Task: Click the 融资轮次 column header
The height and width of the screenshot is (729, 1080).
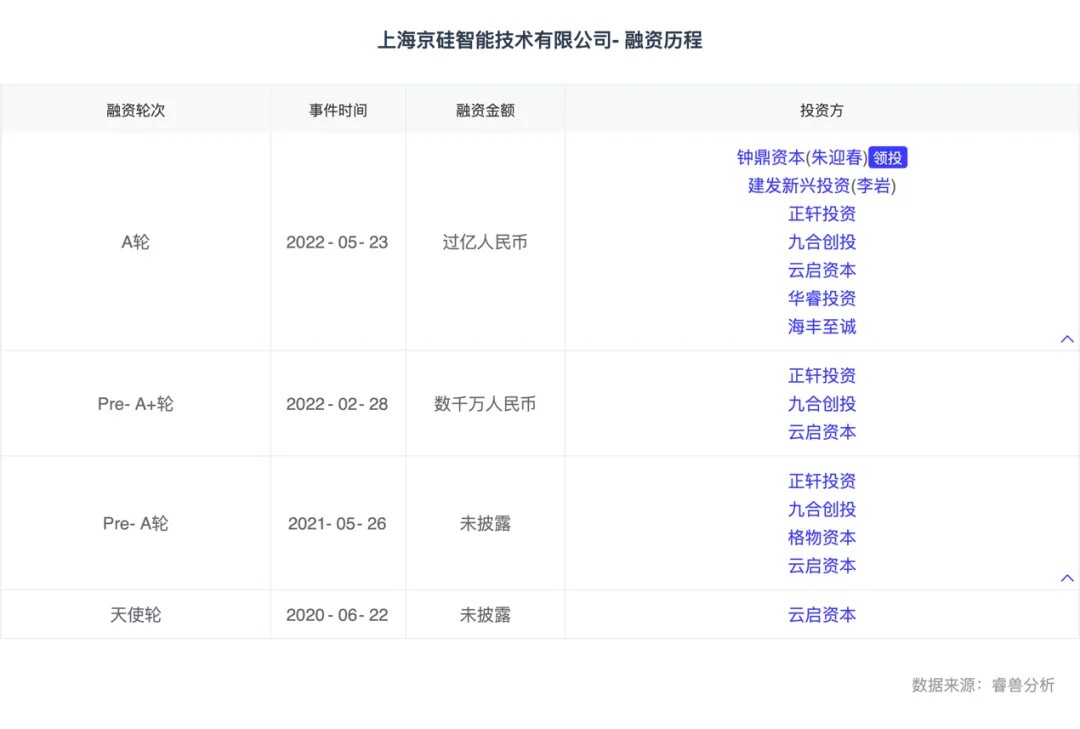Action: pos(136,110)
